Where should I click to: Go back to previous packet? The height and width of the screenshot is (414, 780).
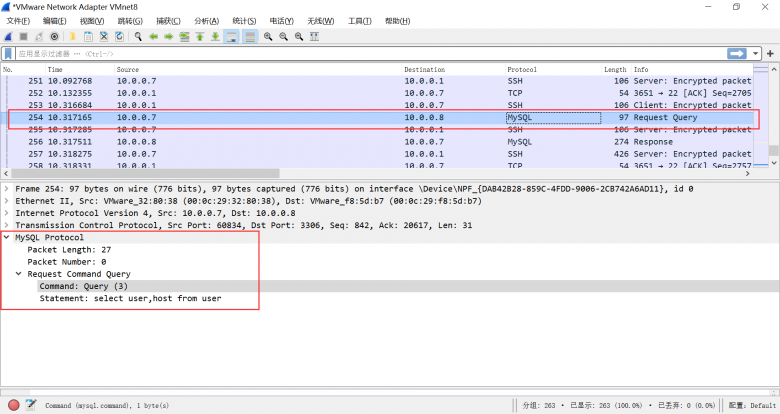pos(153,36)
